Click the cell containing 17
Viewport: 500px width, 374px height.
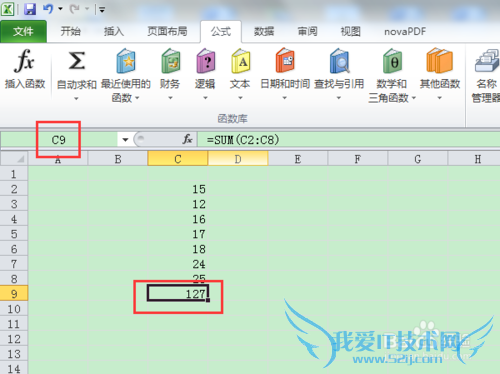click(x=178, y=234)
